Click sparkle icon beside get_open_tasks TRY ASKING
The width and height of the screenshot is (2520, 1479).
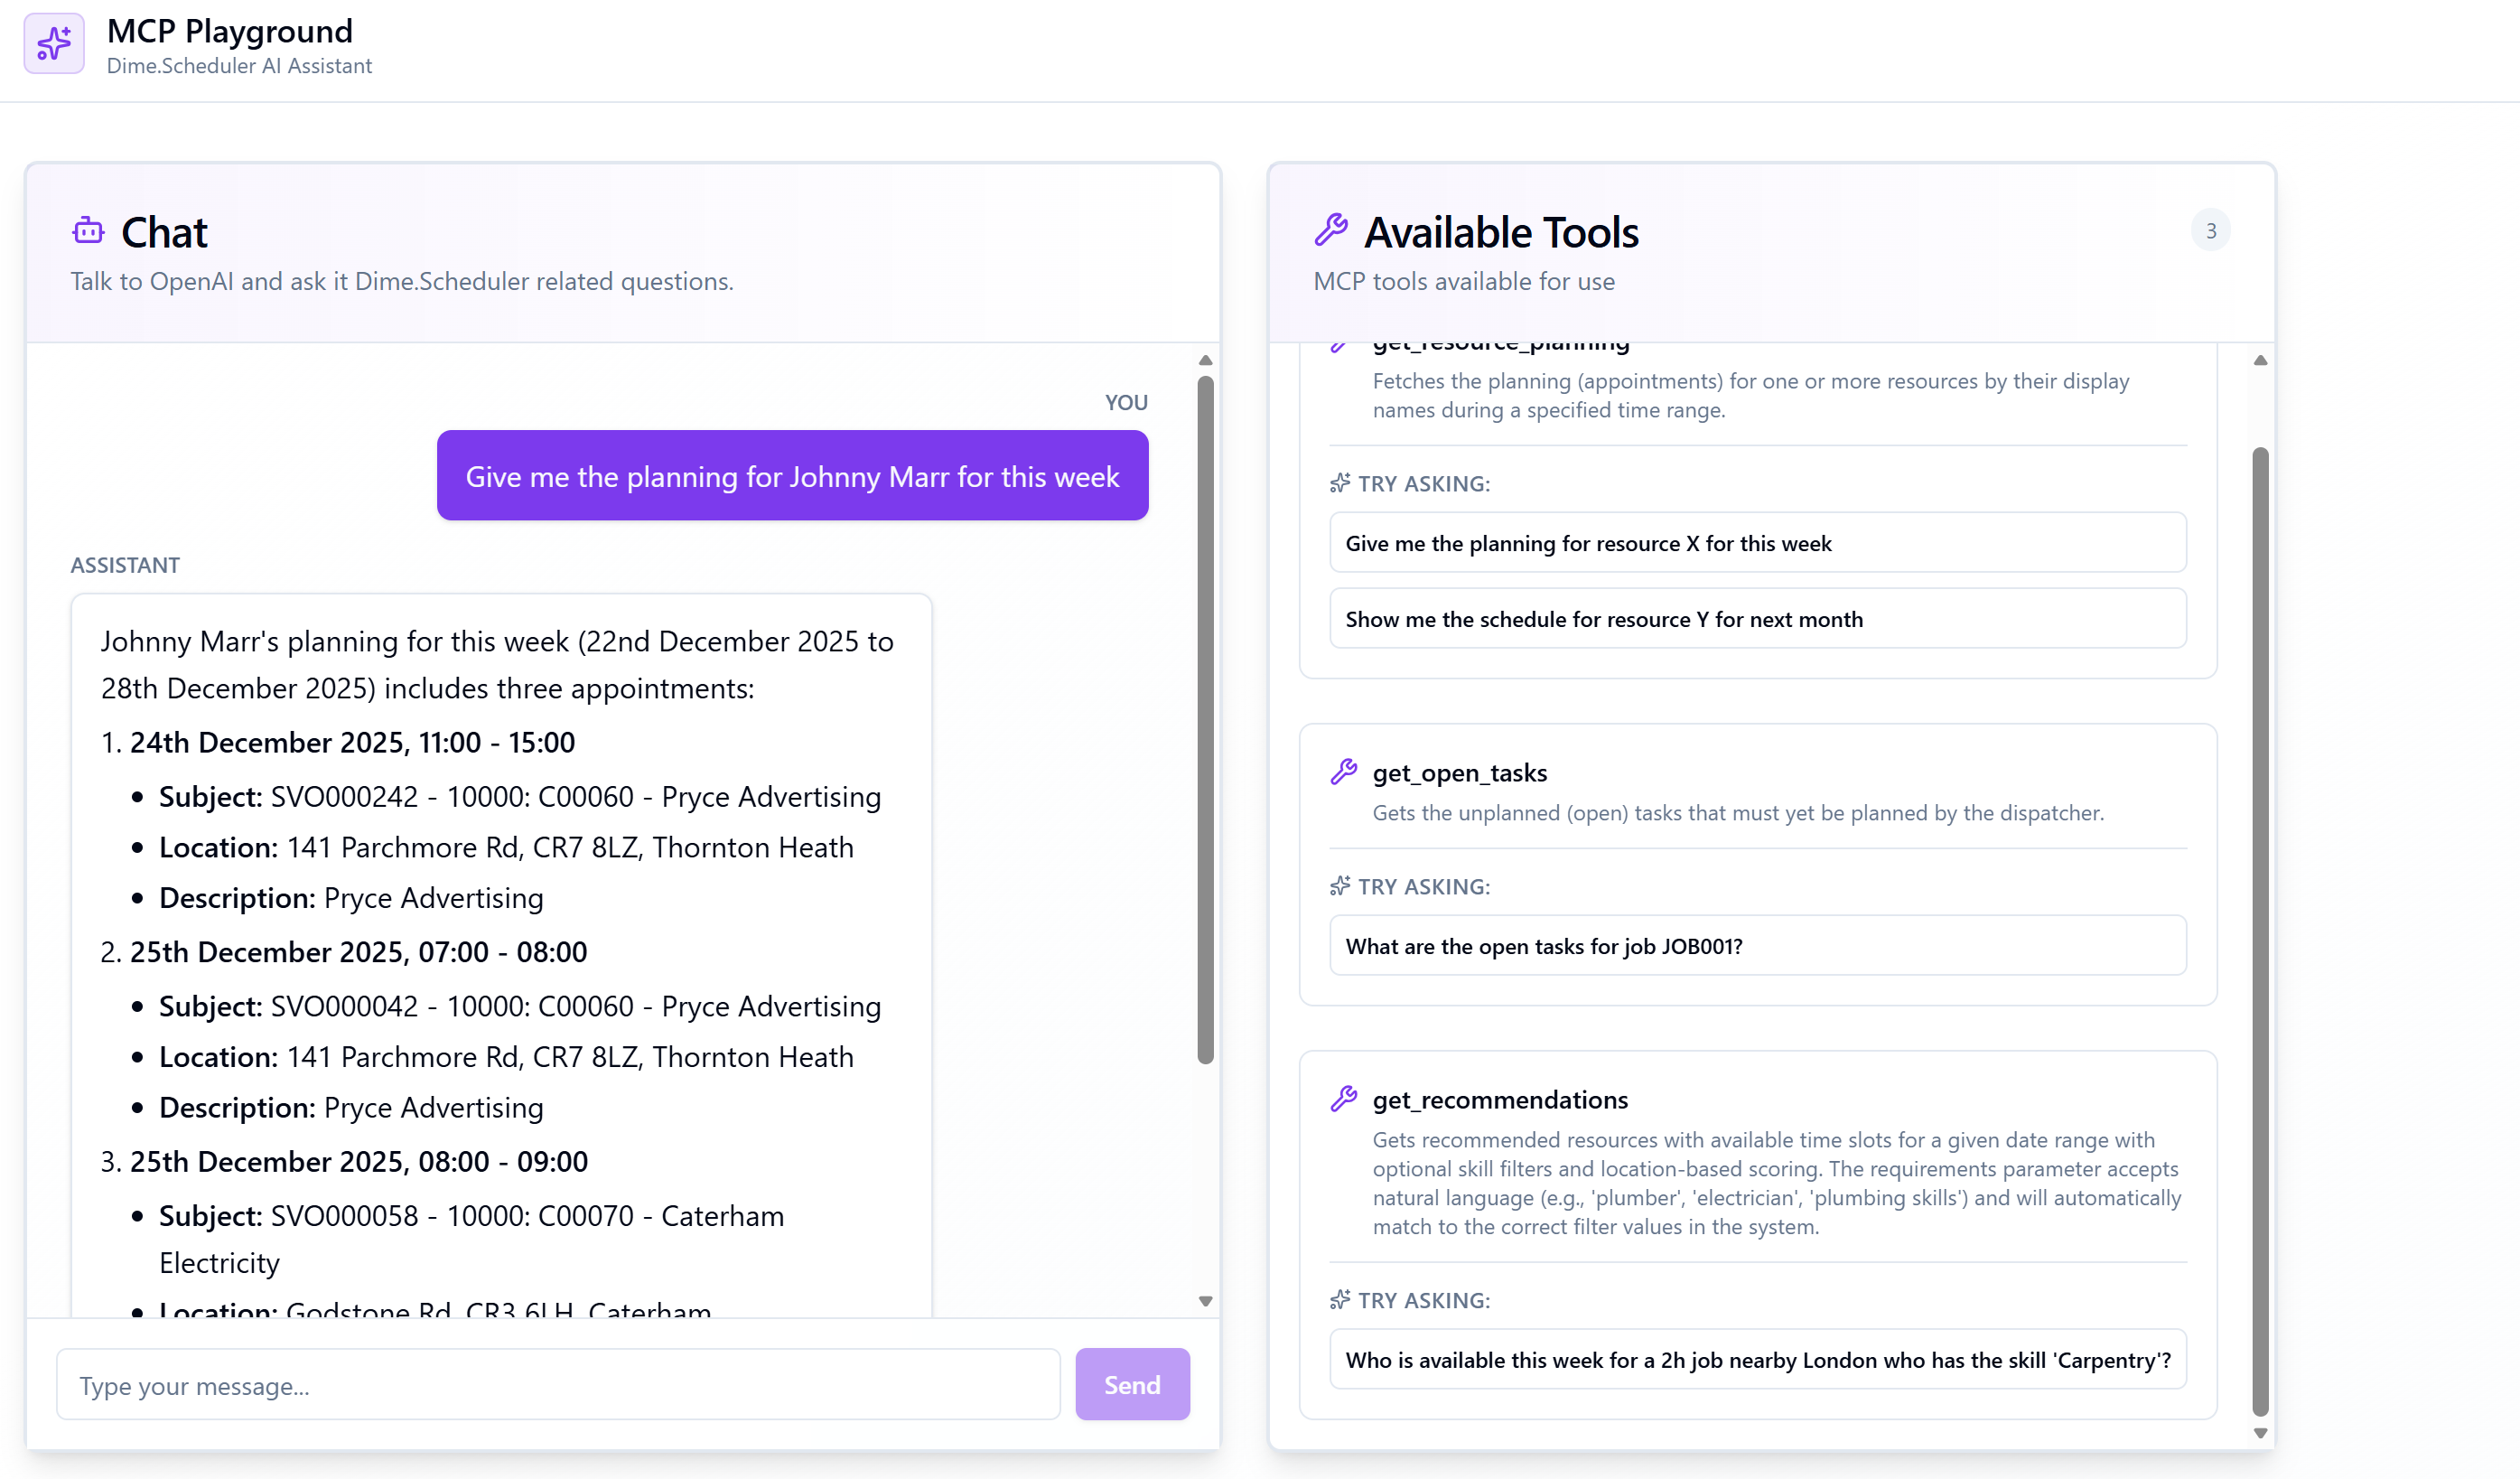1340,886
